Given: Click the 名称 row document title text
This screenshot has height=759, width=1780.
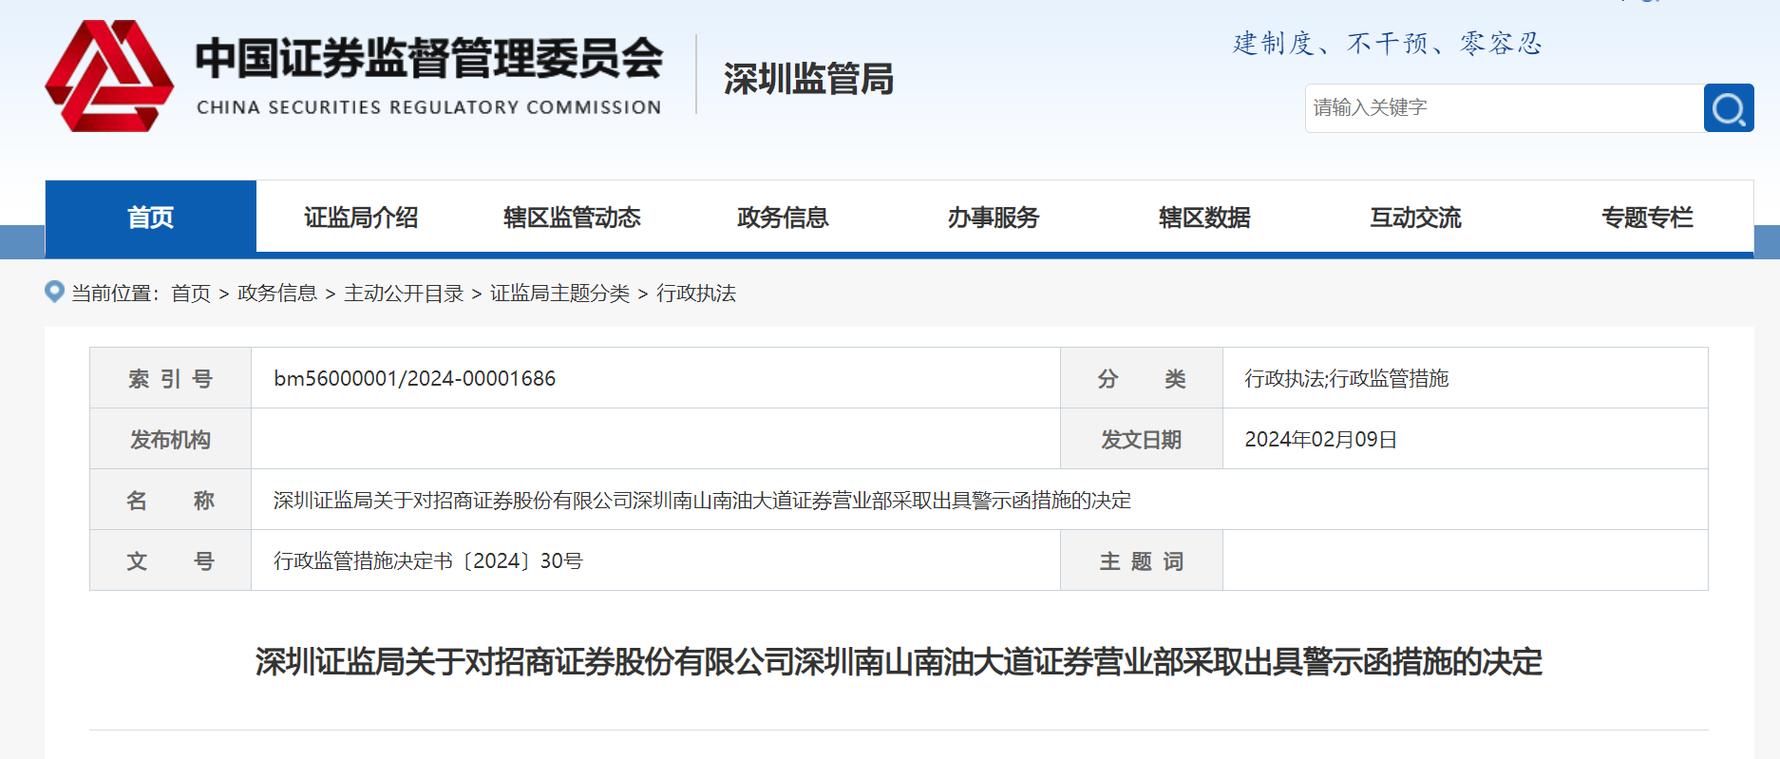Looking at the screenshot, I should [702, 500].
